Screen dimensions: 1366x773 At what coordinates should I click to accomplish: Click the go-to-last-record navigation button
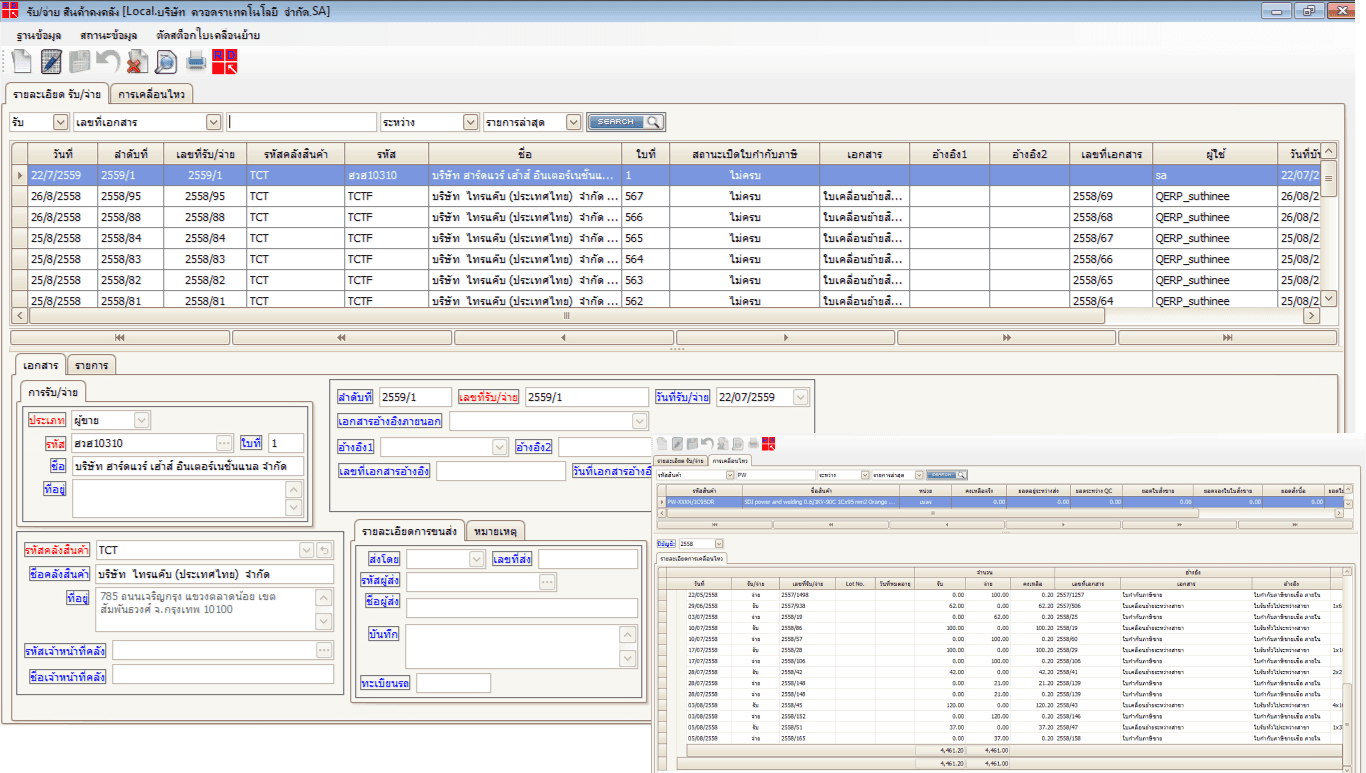click(x=1228, y=338)
